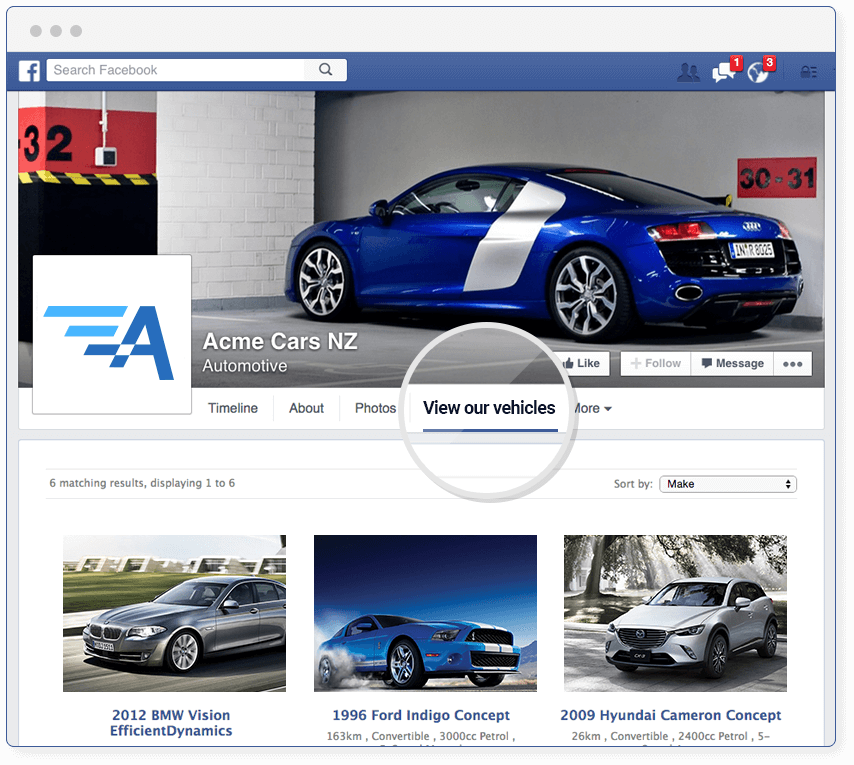Open 1996 Ford Indigo Concept listing link

421,715
